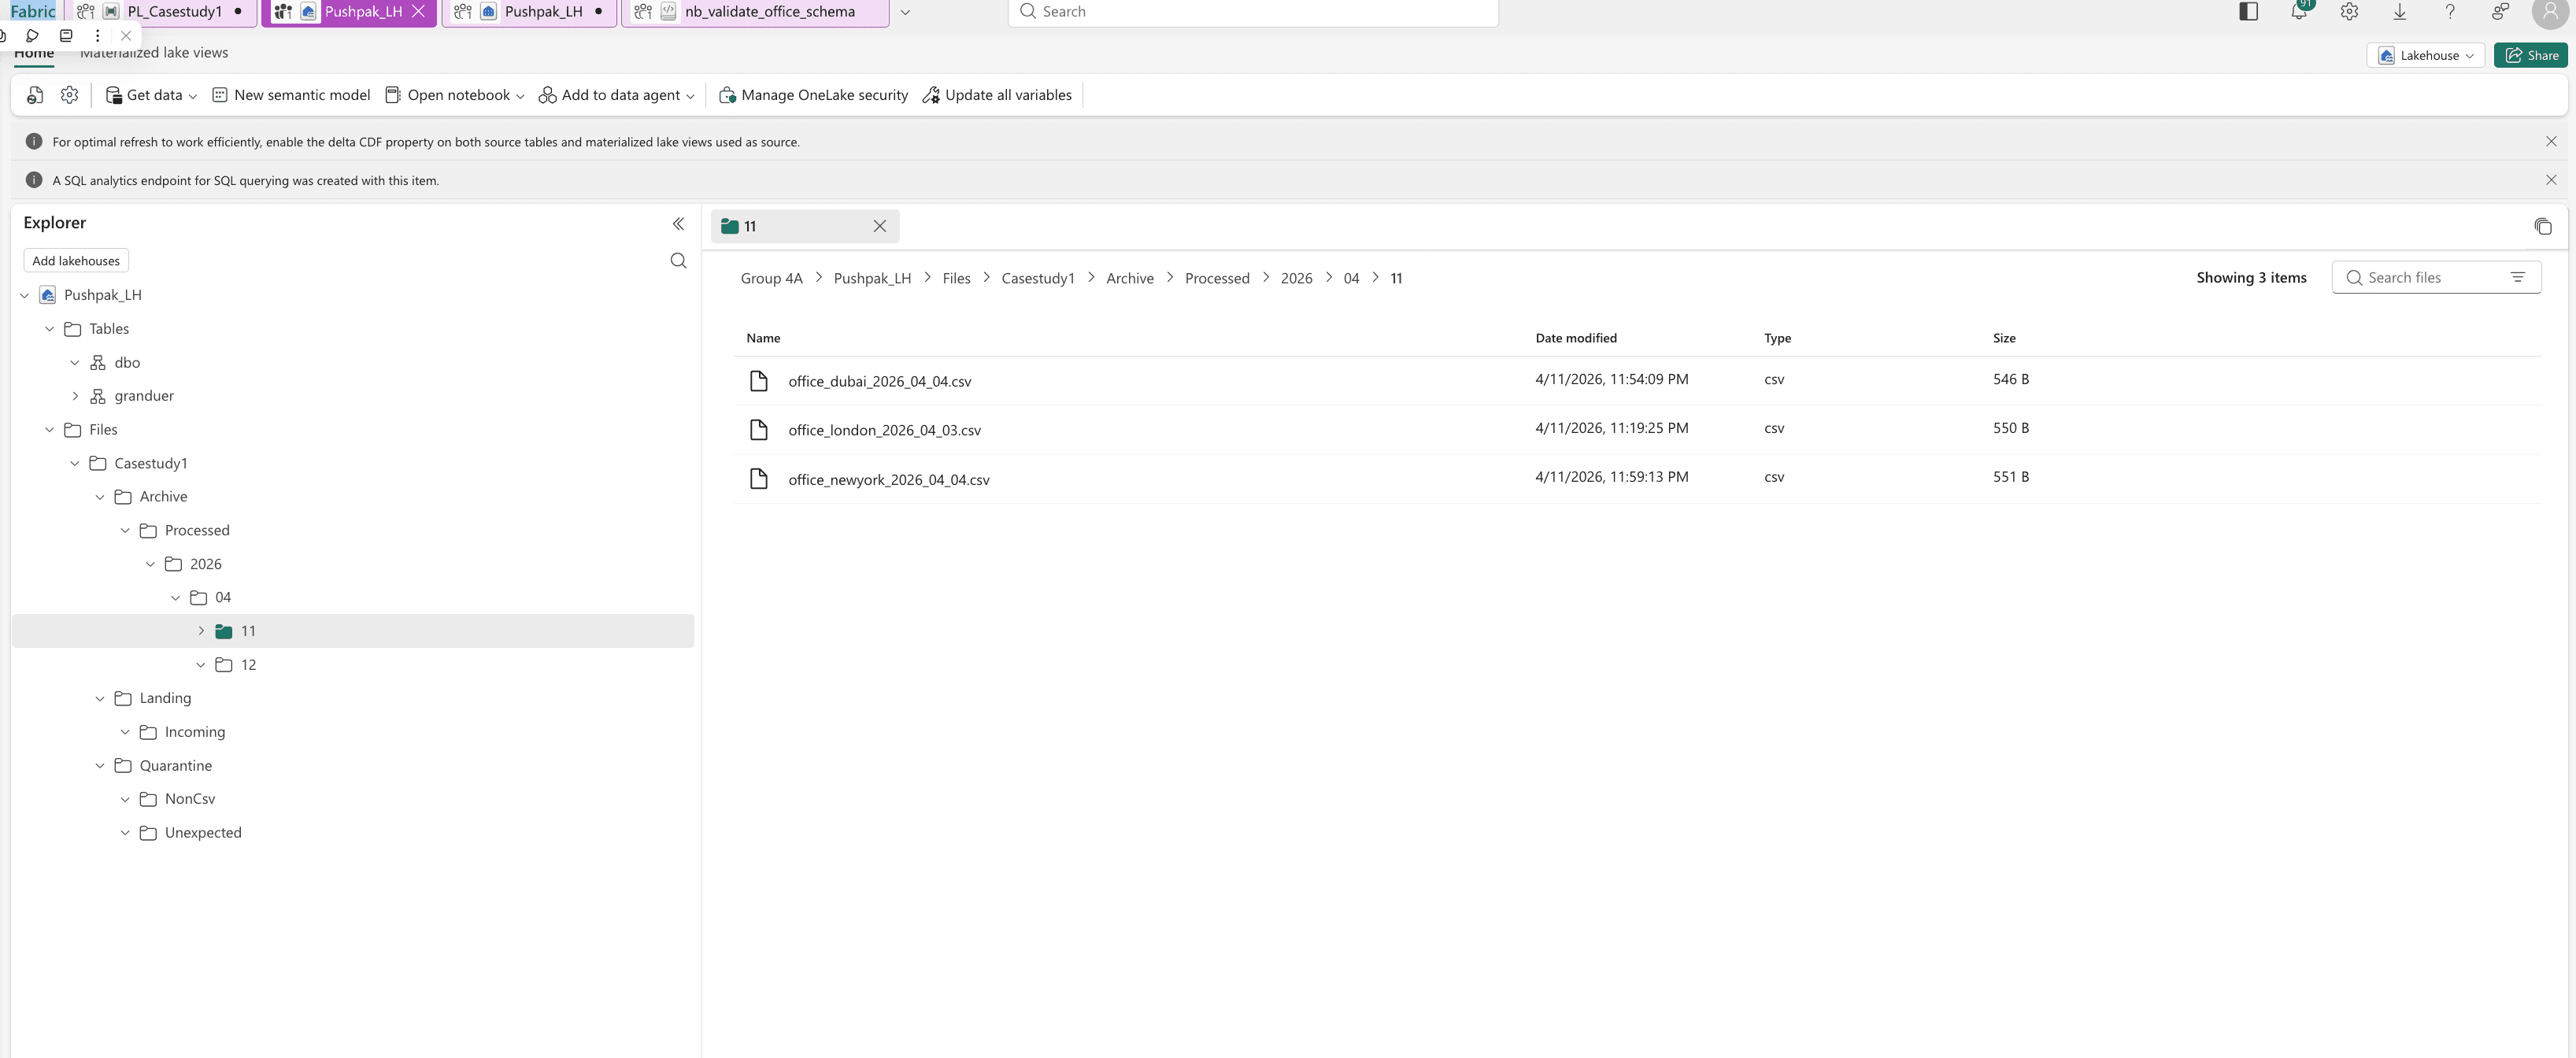Collapse the Landing folder chevron
This screenshot has height=1058, width=2576.
[x=100, y=699]
